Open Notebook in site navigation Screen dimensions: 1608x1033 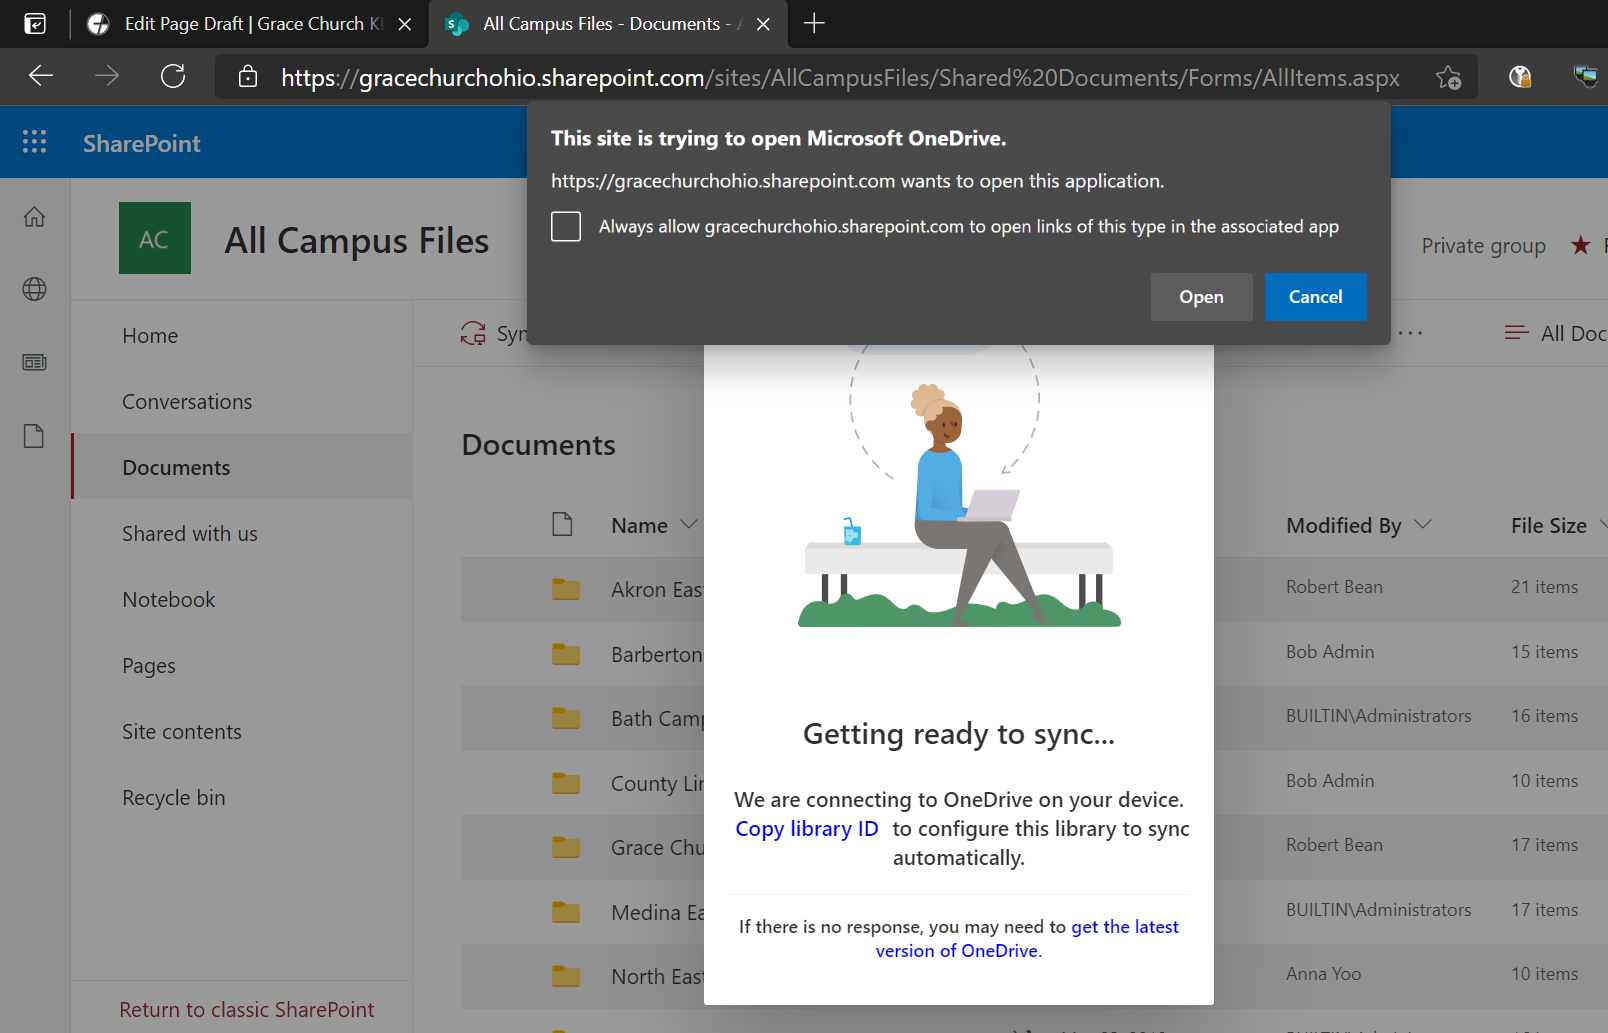click(x=169, y=600)
